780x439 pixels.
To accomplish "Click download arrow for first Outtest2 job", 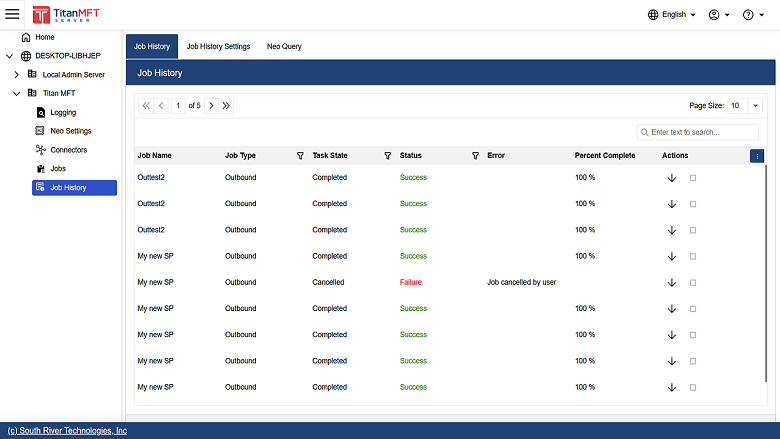I will coord(671,178).
